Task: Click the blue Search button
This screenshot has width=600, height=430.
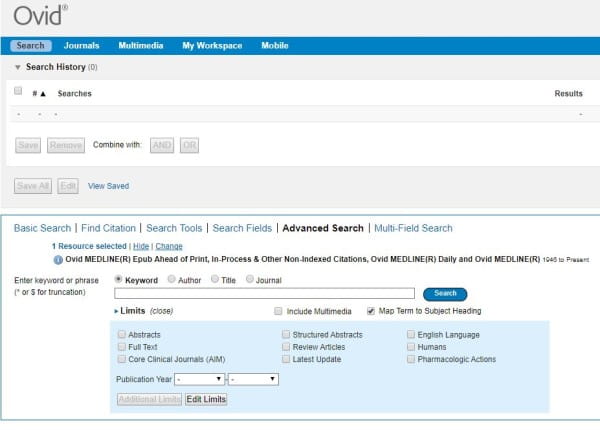Action: [x=445, y=294]
